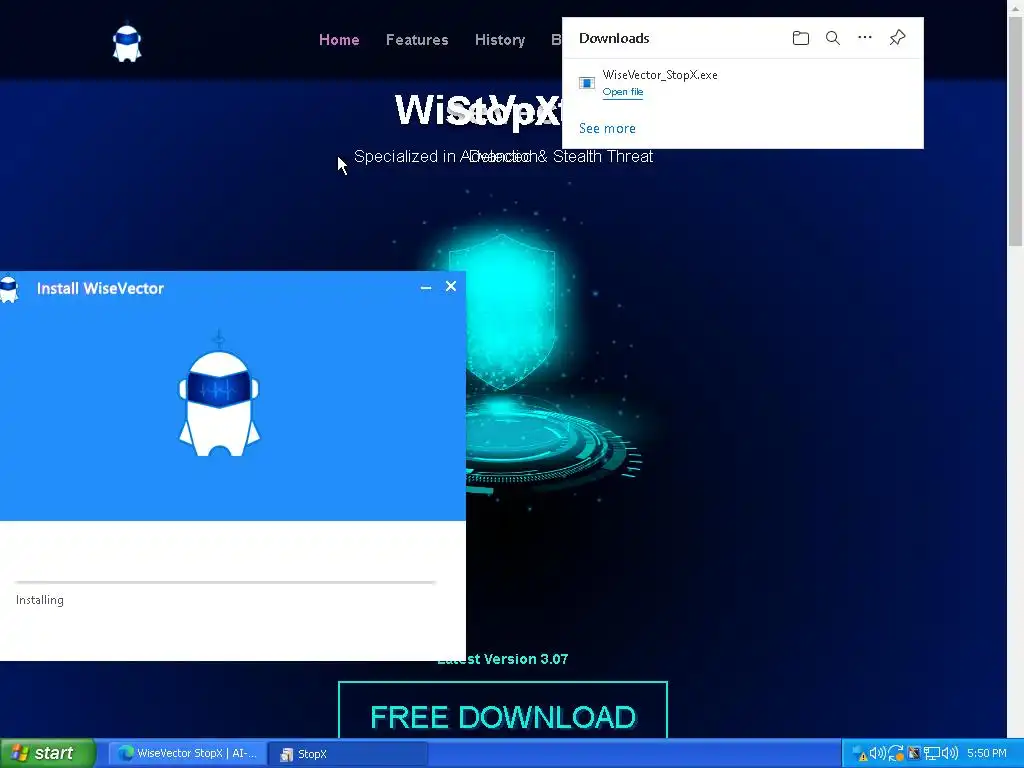Select History in the website navigation
Image resolution: width=1024 pixels, height=768 pixels.
(500, 40)
